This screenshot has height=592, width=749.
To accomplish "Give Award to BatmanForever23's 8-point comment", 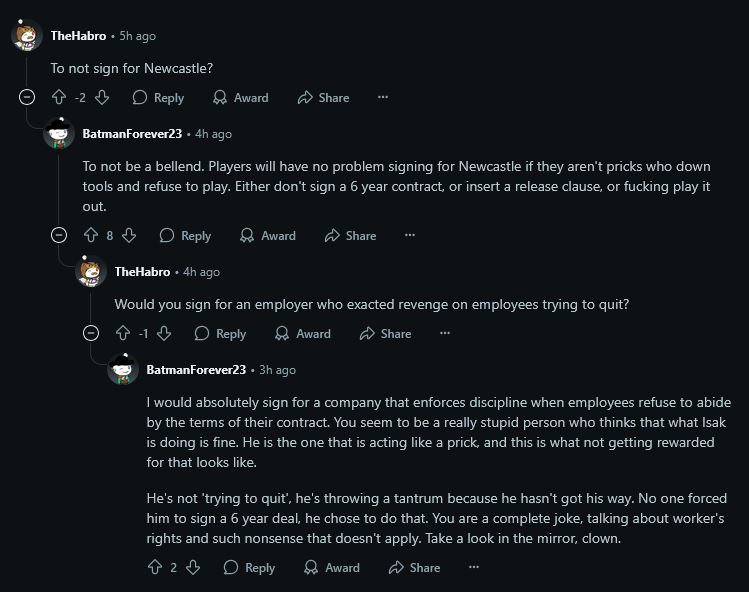I will coord(267,236).
